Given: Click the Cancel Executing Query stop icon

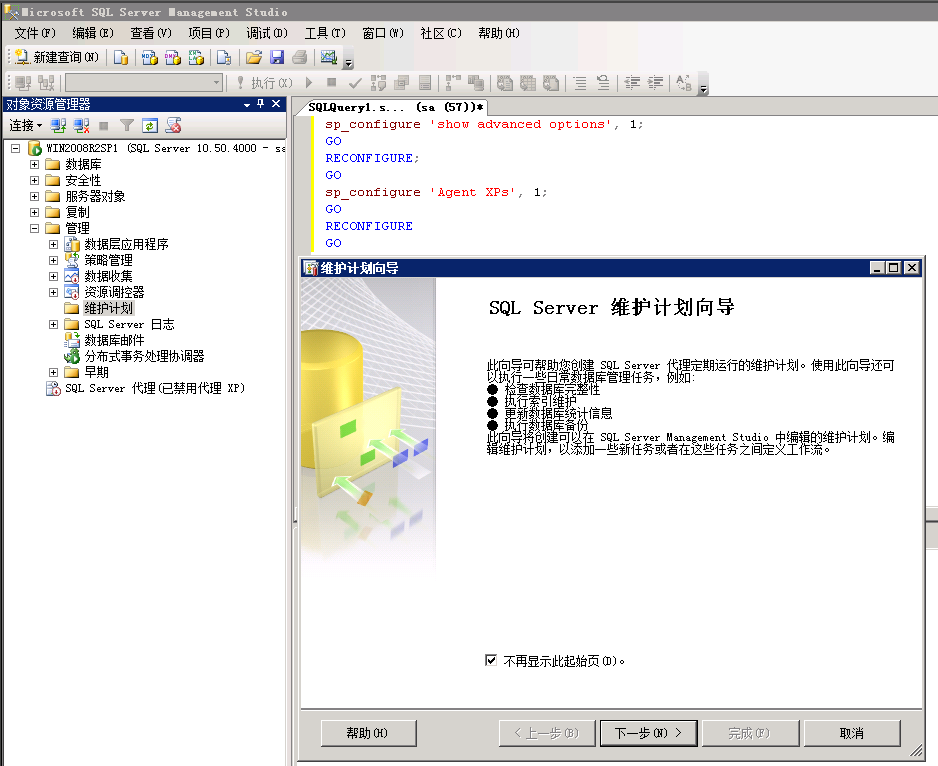Looking at the screenshot, I should 331,83.
